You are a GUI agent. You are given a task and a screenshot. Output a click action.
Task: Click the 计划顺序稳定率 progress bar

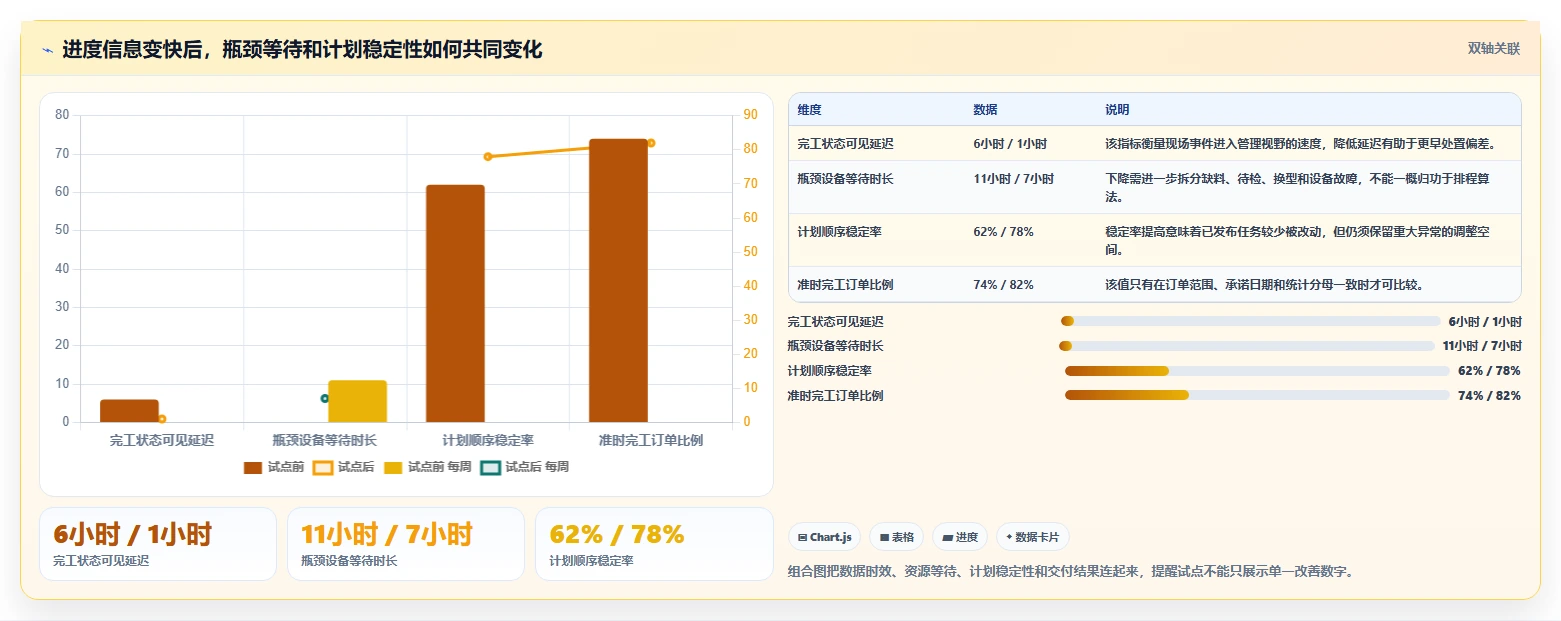(x=1257, y=371)
